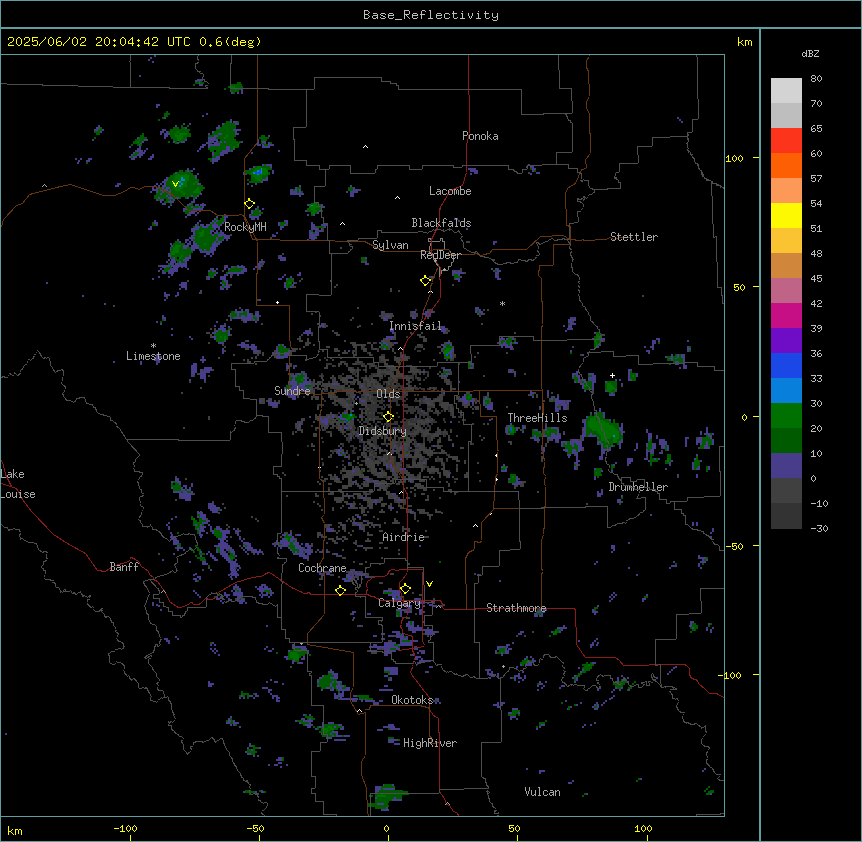Click the large green echo east of ThreeHills
The height and width of the screenshot is (842, 862).
pos(603,430)
